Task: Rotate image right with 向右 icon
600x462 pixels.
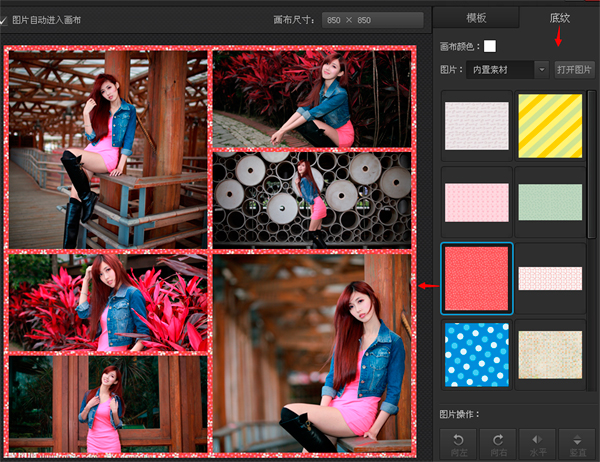Action: click(x=498, y=444)
